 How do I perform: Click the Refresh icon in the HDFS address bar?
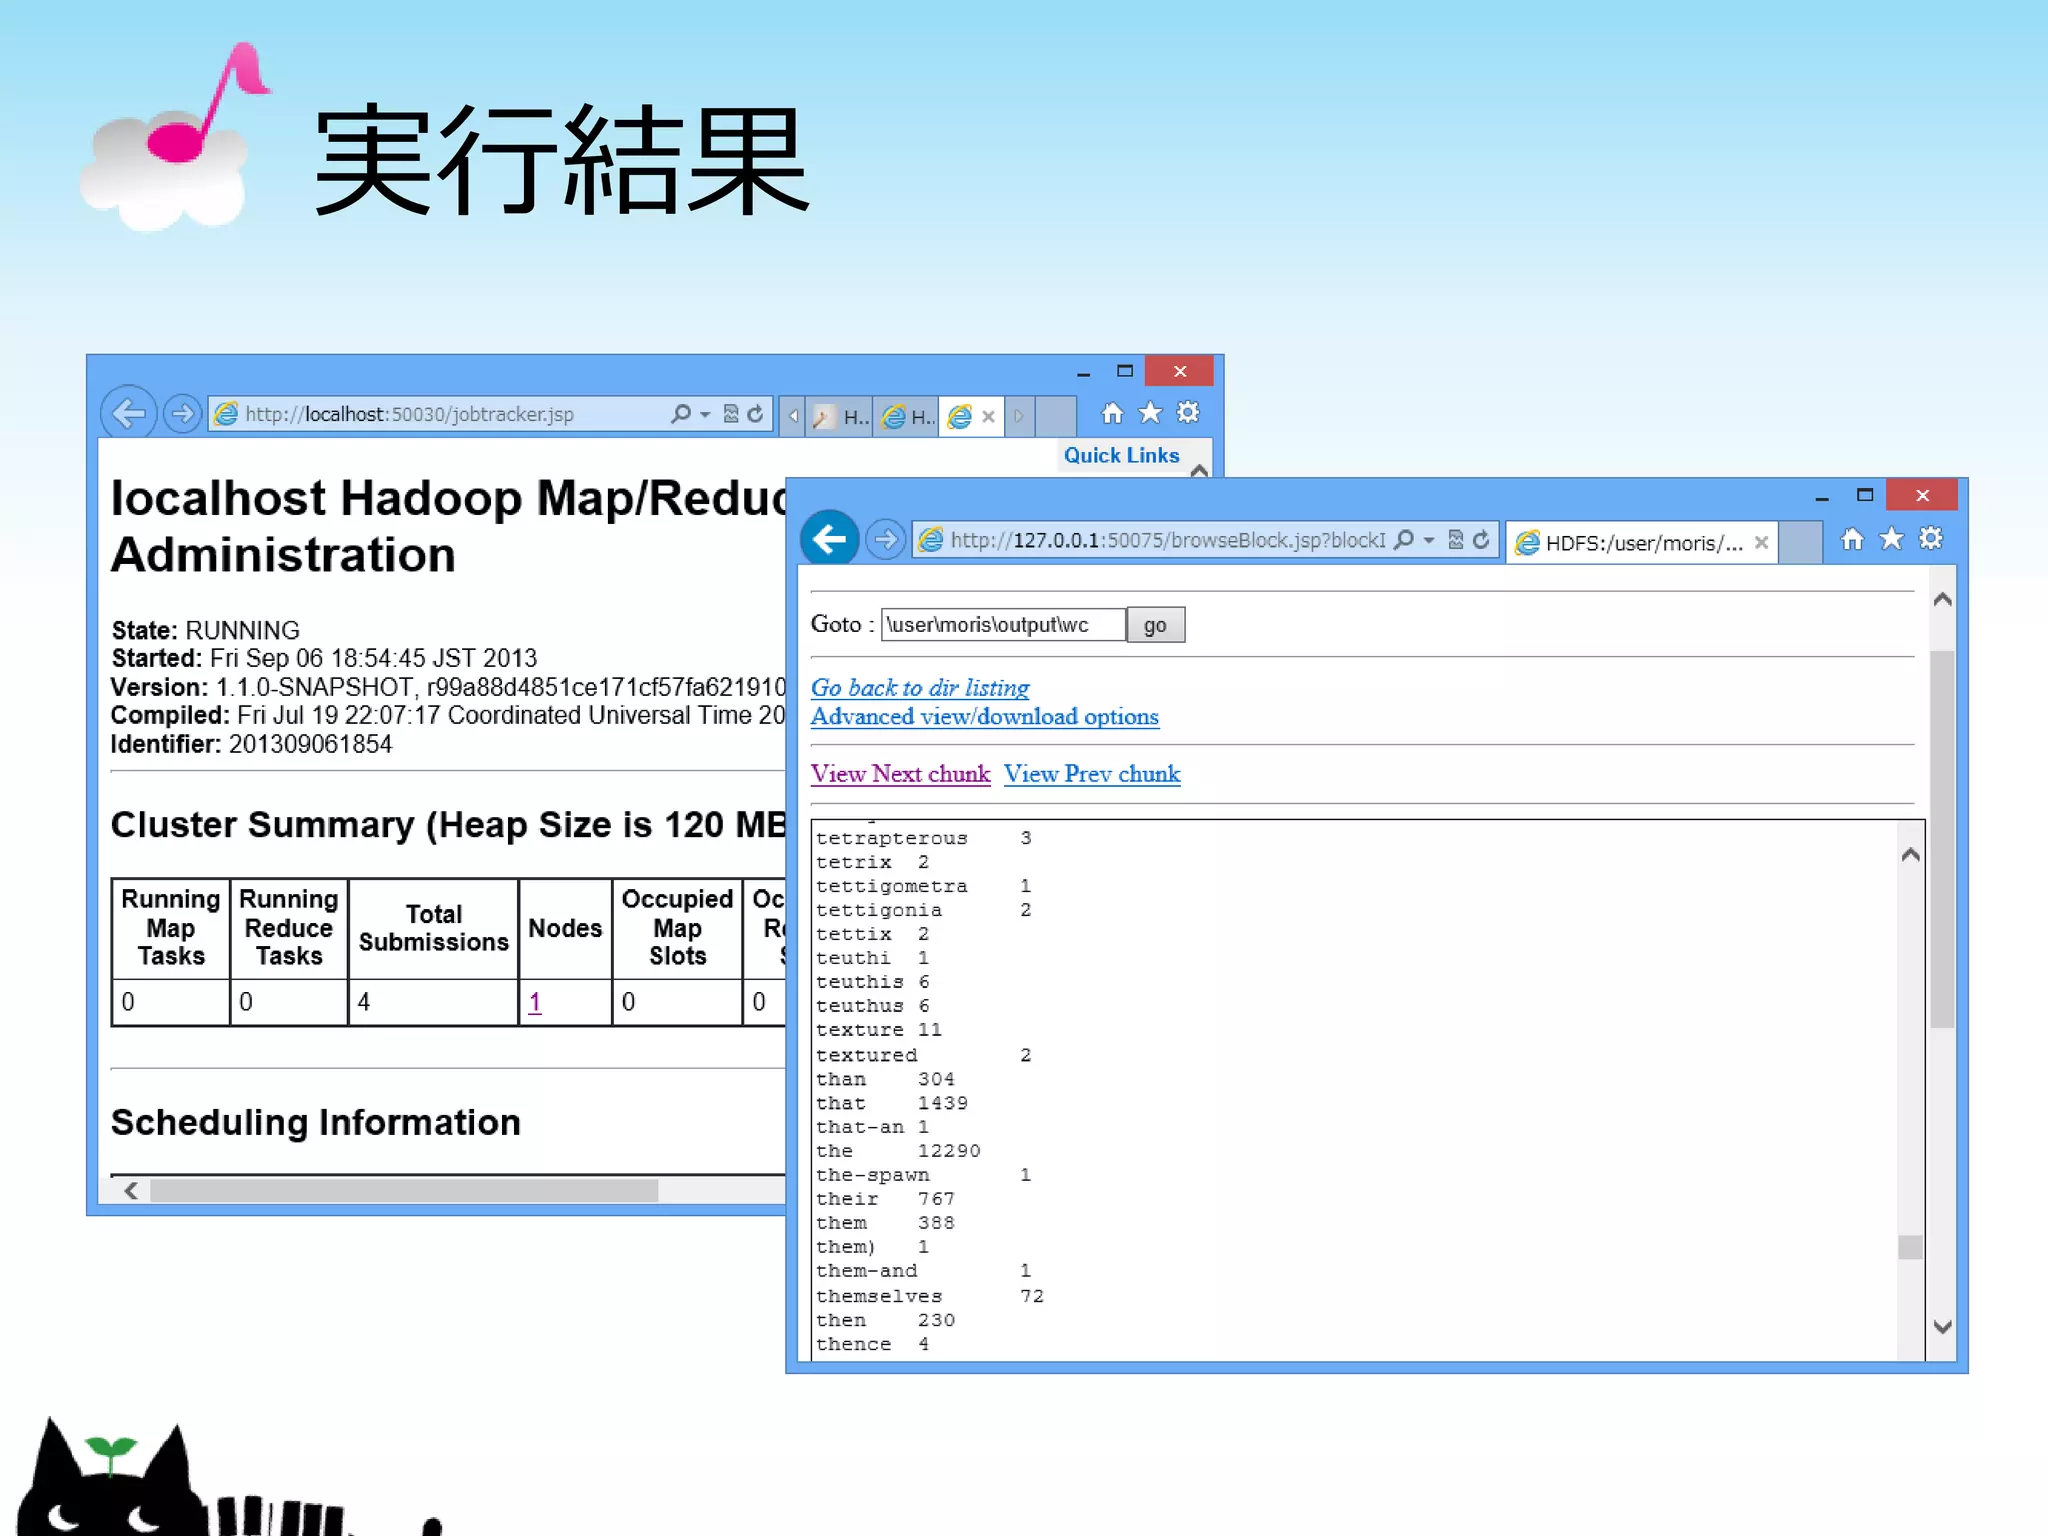point(1481,540)
